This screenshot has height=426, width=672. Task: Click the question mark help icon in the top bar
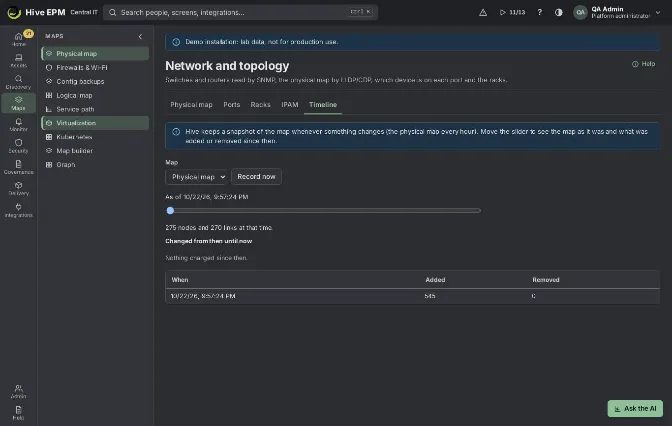540,12
